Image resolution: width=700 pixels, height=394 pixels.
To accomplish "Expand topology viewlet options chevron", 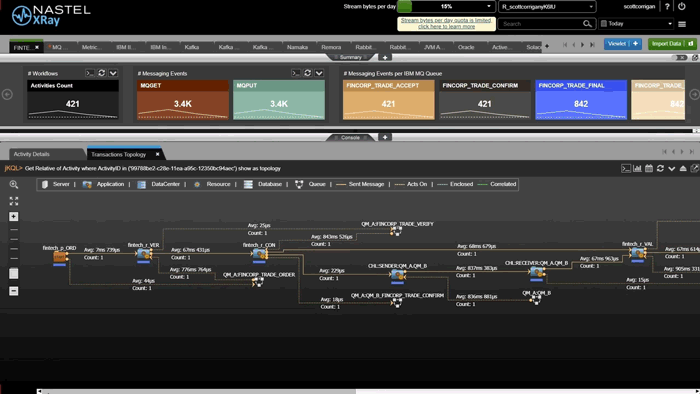I will coord(671,169).
